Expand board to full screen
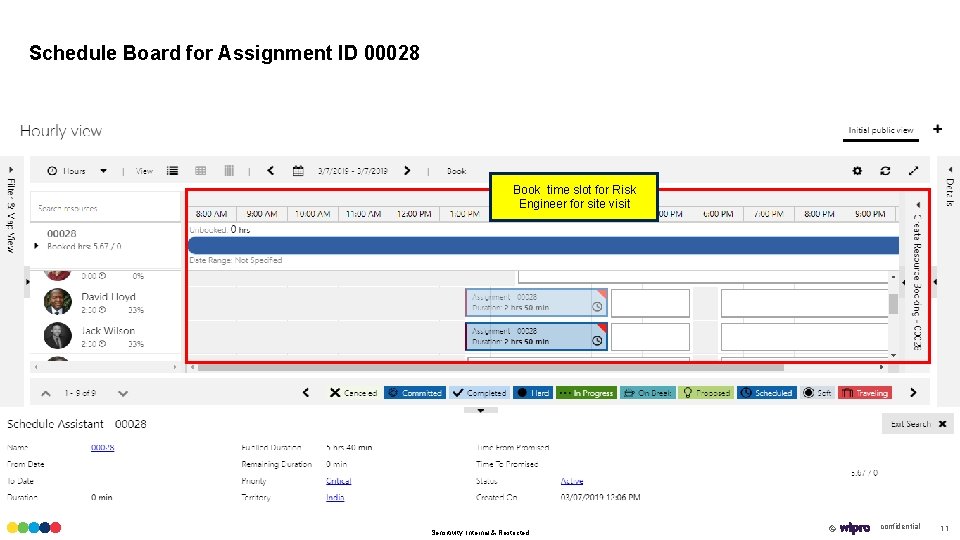960x540 pixels. pyautogui.click(x=913, y=171)
